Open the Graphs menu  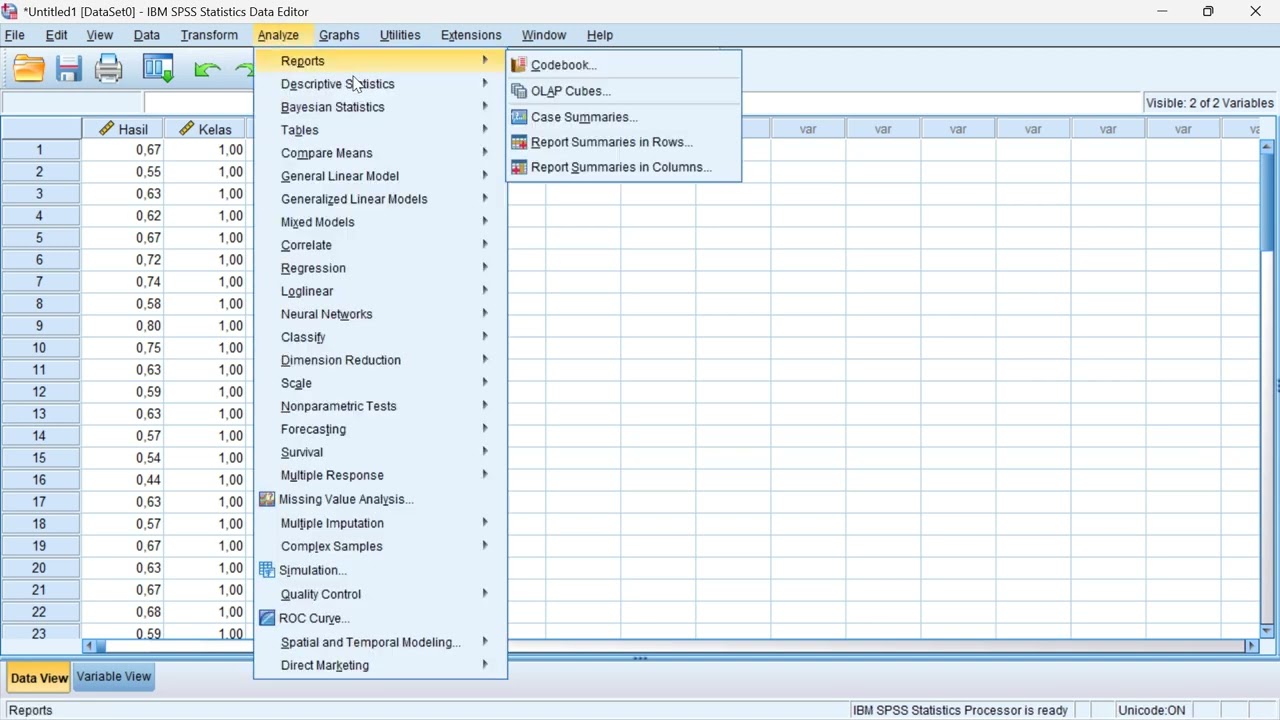[339, 35]
